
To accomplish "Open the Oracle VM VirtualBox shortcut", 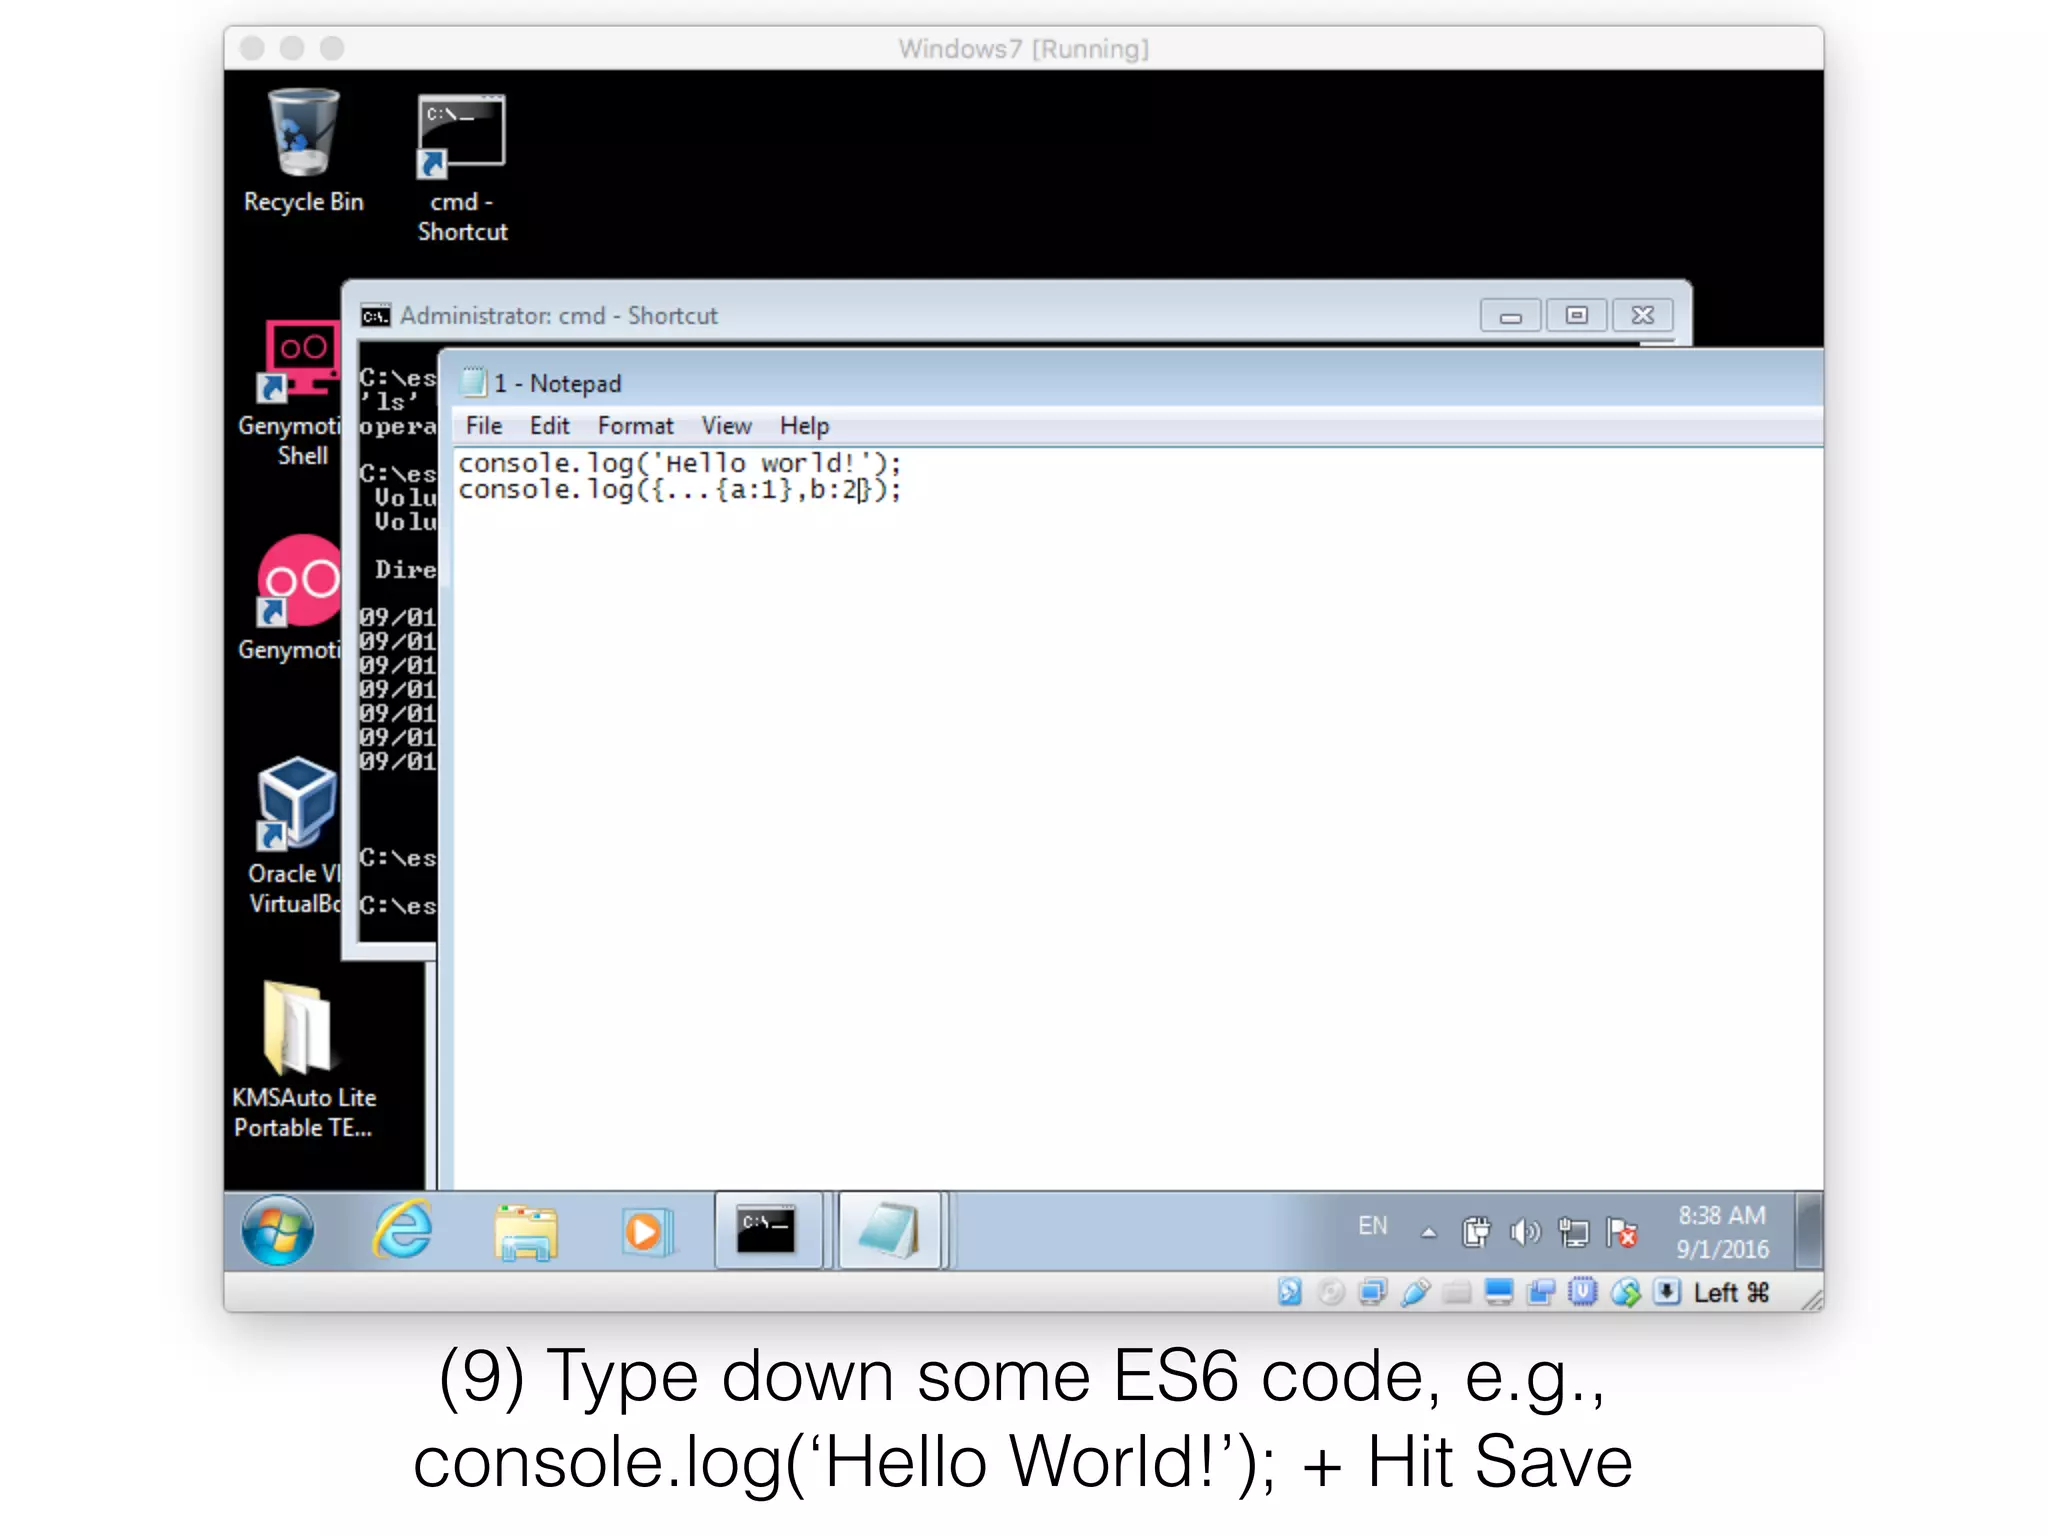I will point(296,803).
